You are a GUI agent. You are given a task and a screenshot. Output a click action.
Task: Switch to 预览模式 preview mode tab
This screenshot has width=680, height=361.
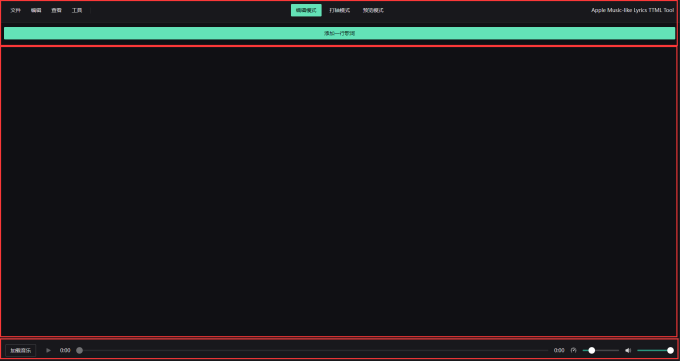coord(373,10)
